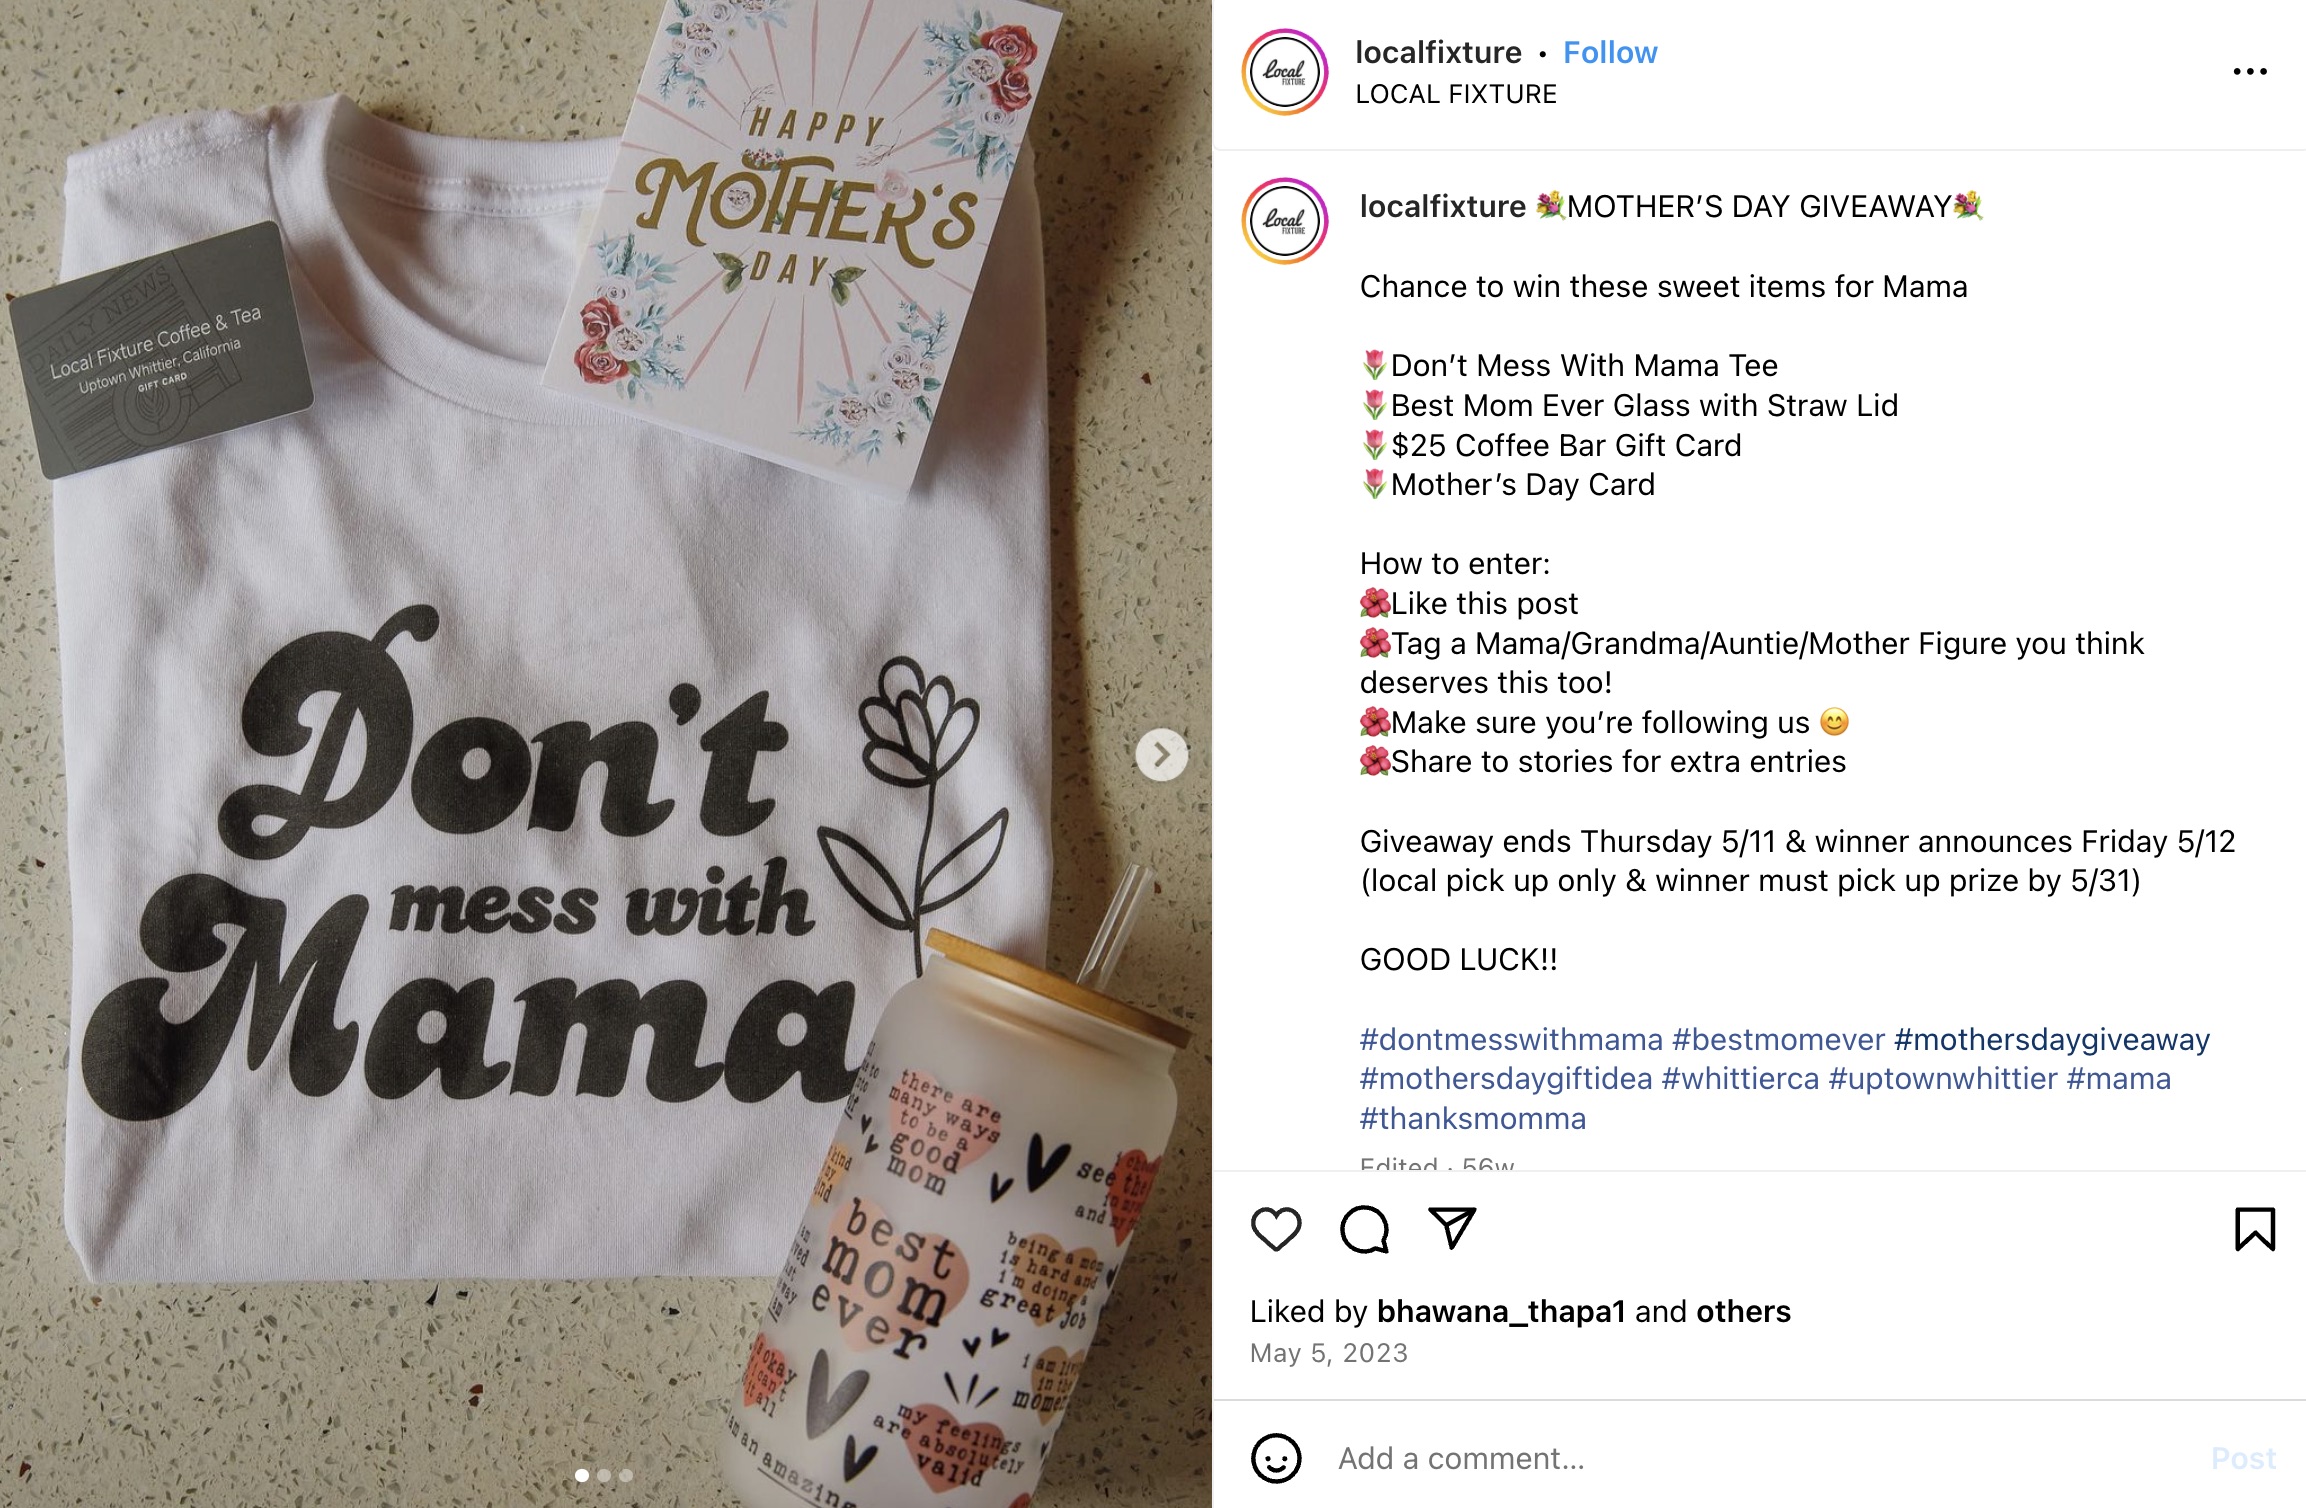Screen dimensions: 2306x1508
Task: Click the localfixture username in header
Action: tap(1438, 53)
